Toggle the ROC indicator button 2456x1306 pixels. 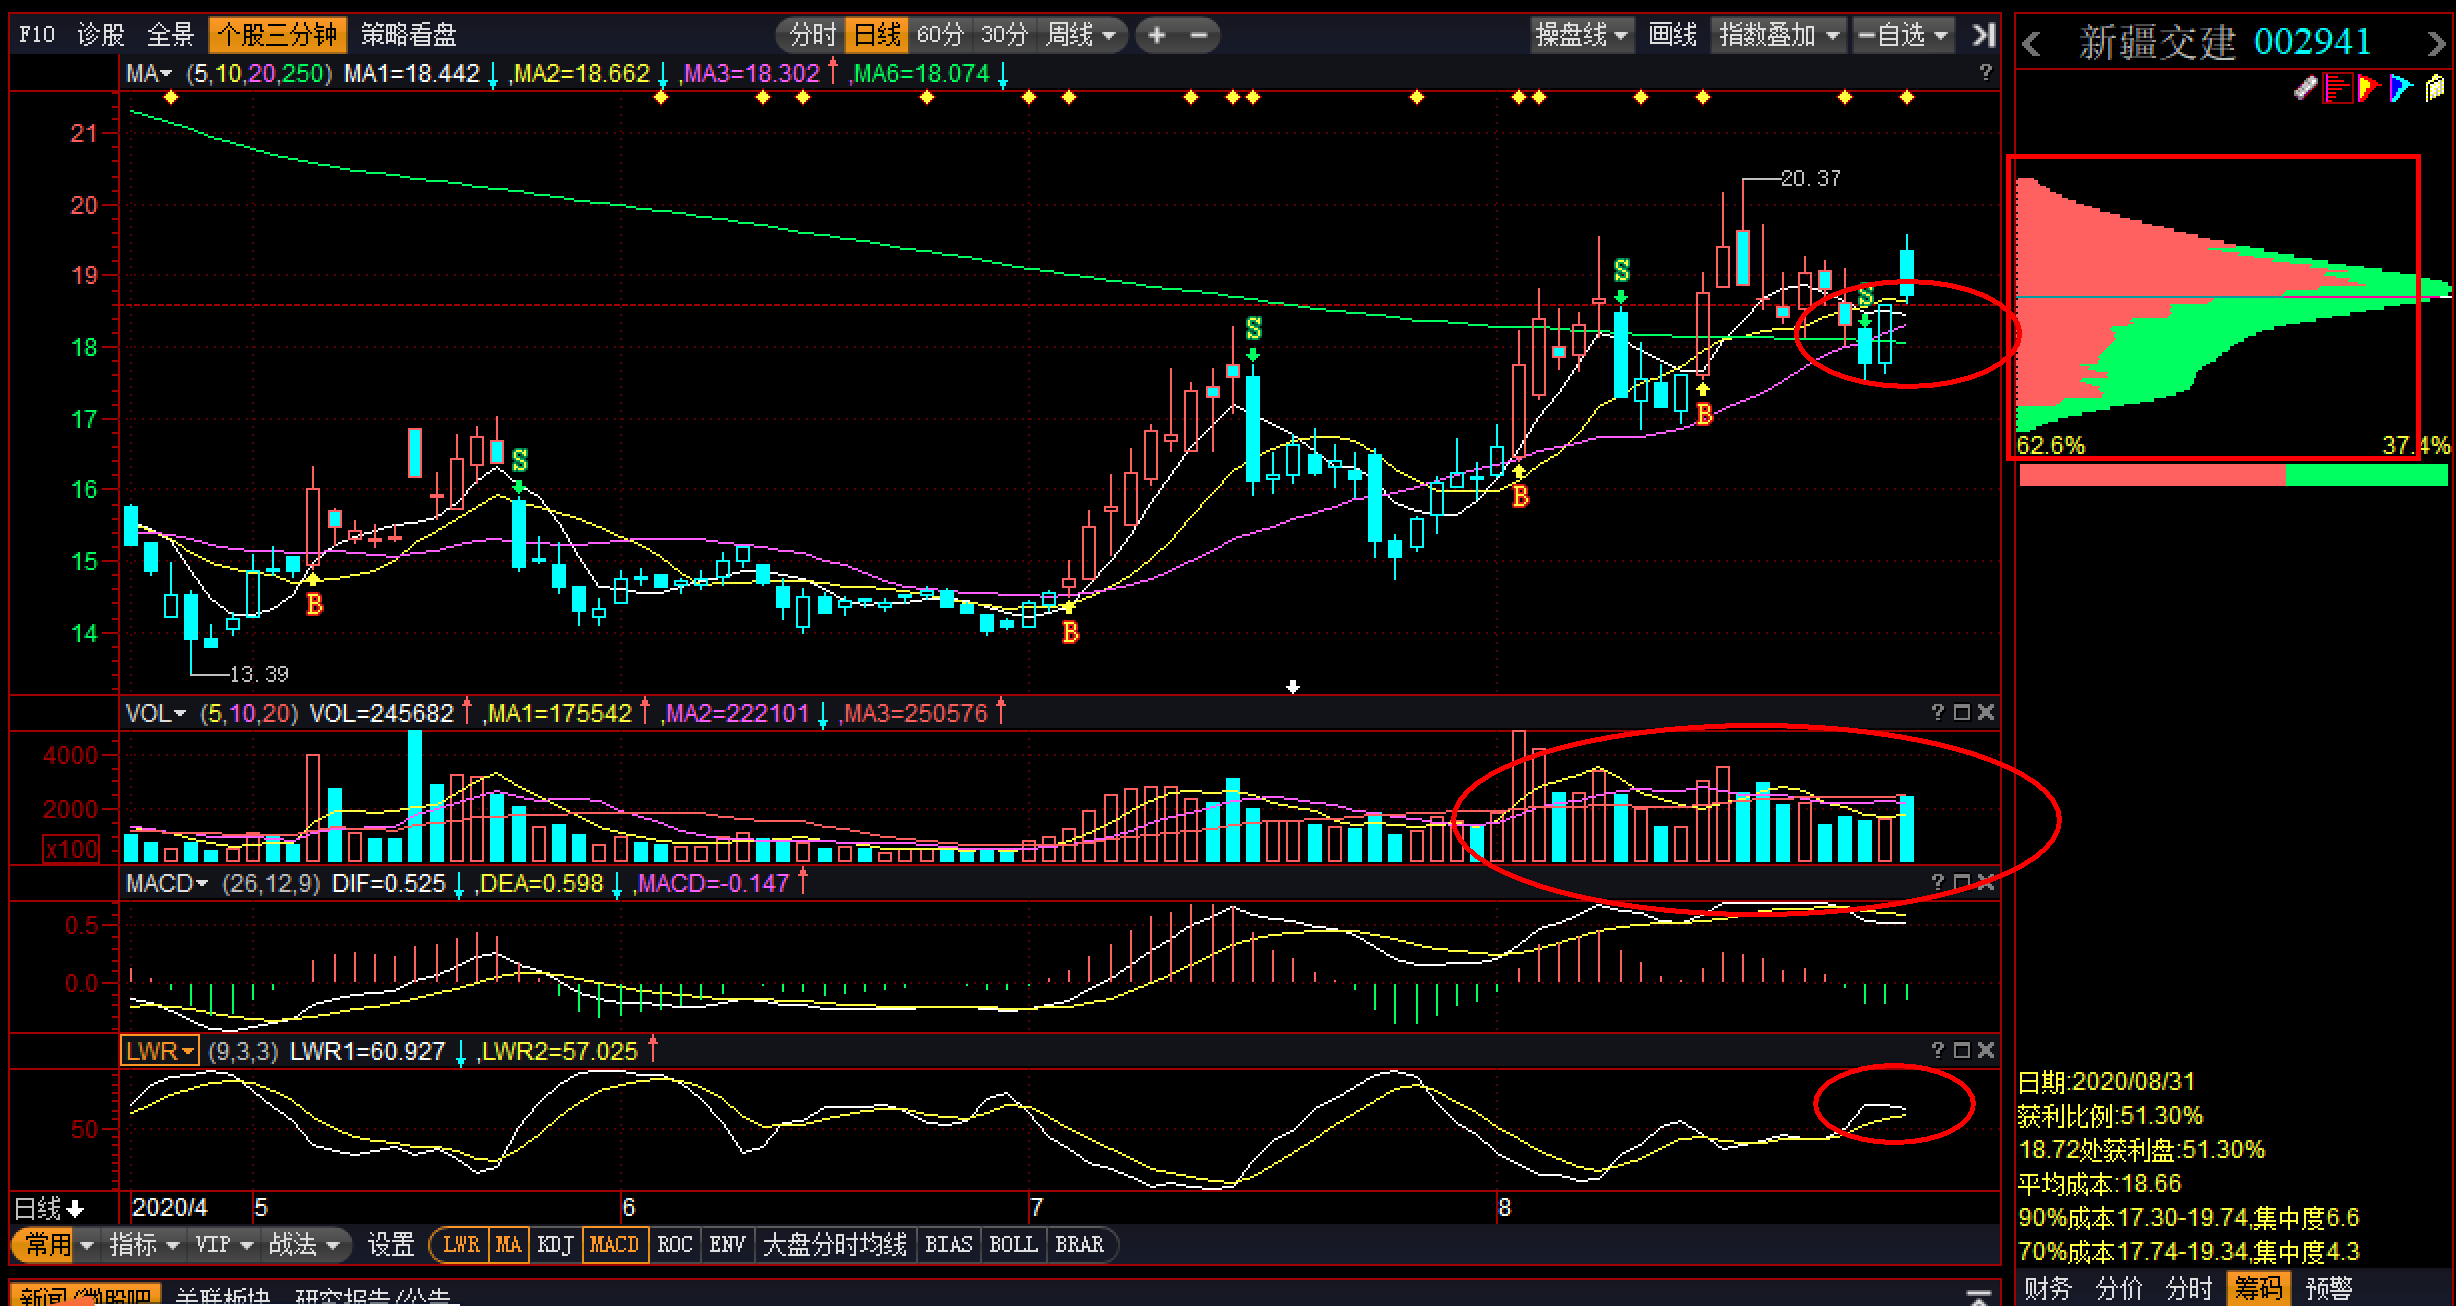point(675,1245)
